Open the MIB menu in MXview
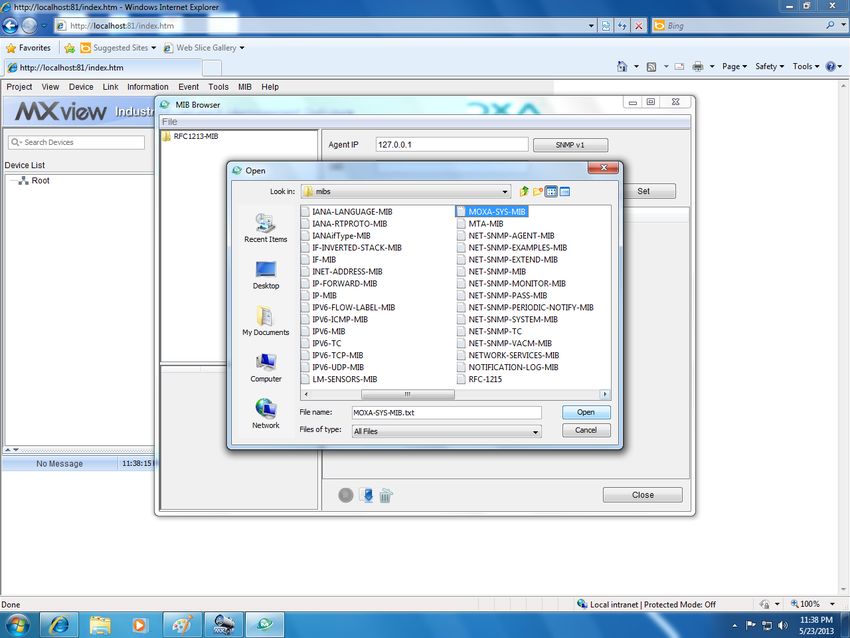Screen dimensions: 850x638 [x=245, y=87]
